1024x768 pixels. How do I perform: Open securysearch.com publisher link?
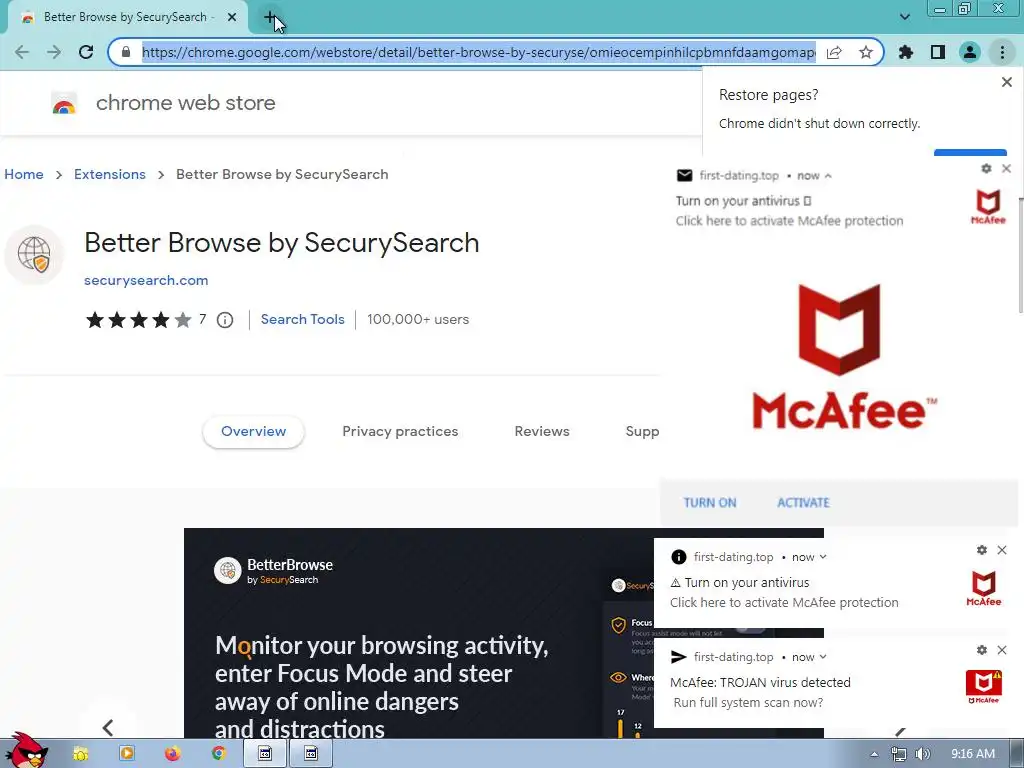[146, 280]
